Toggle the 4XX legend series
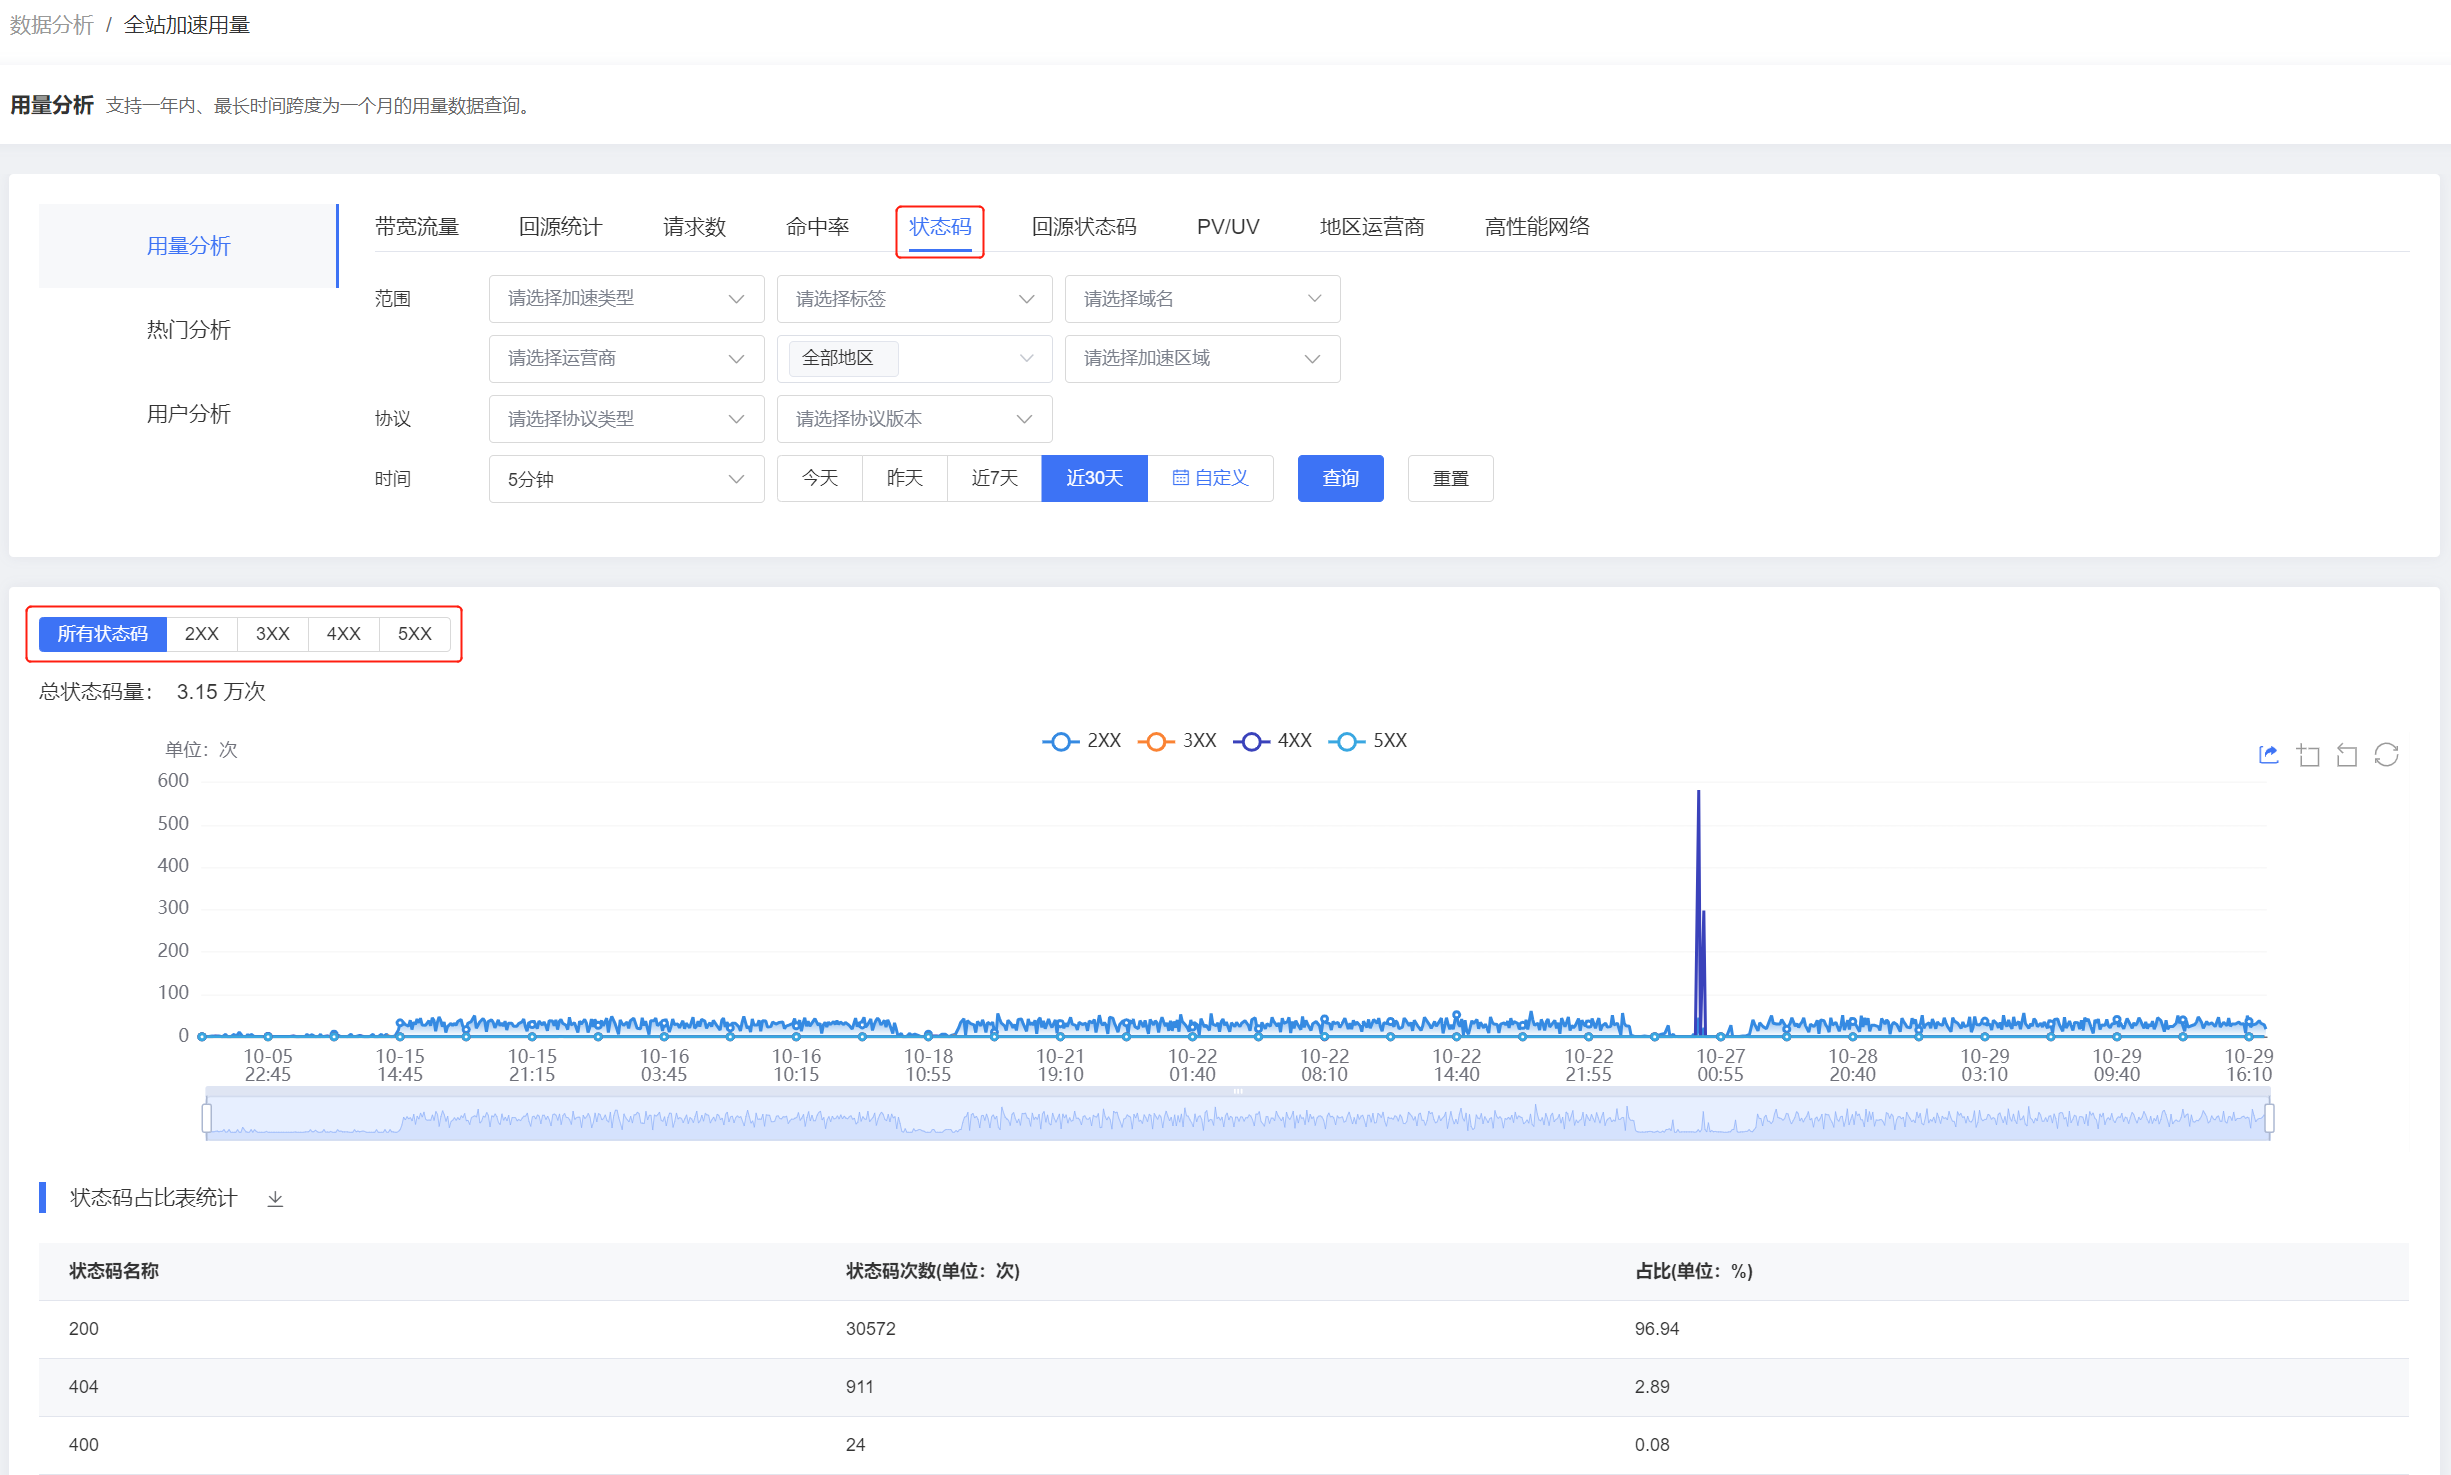The height and width of the screenshot is (1475, 2451). click(1272, 741)
